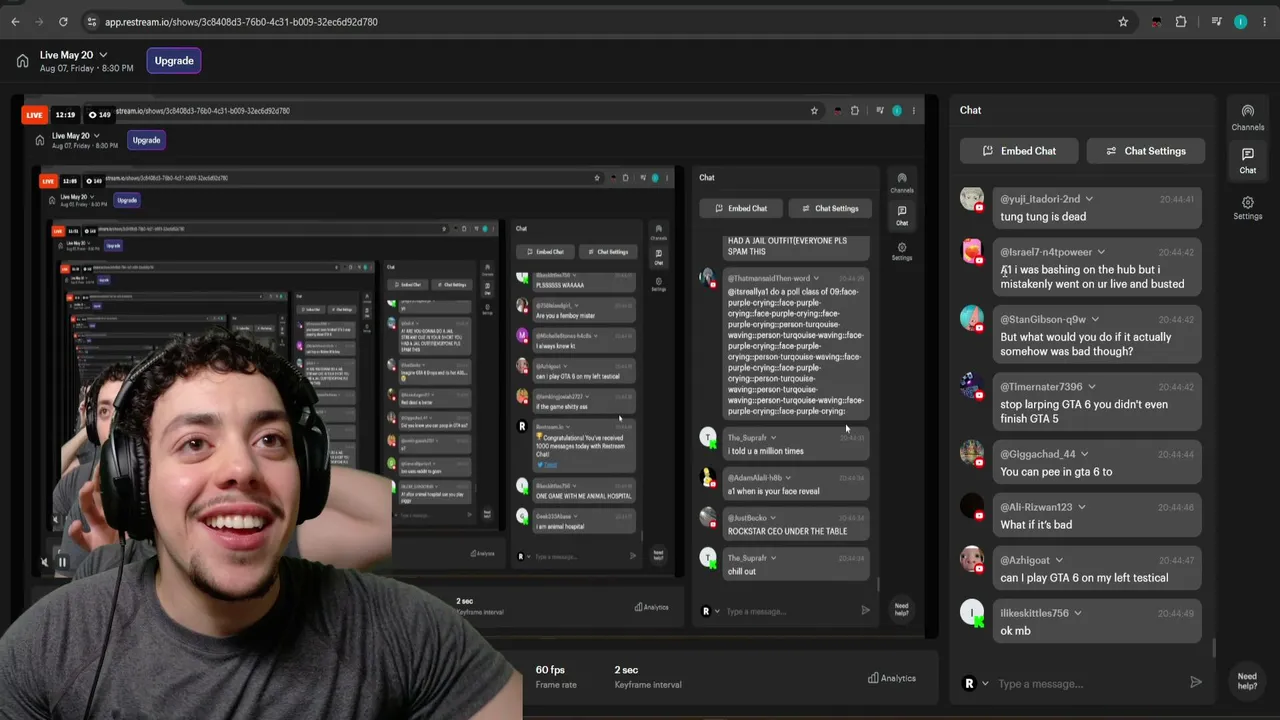This screenshot has width=1280, height=720.
Task: Click ilikeskittles756's profile avatar
Action: pos(972,612)
